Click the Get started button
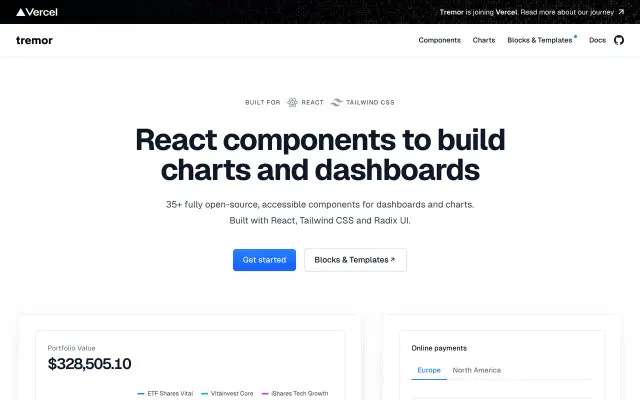Screen dimensions: 640x400 [x=264, y=260]
